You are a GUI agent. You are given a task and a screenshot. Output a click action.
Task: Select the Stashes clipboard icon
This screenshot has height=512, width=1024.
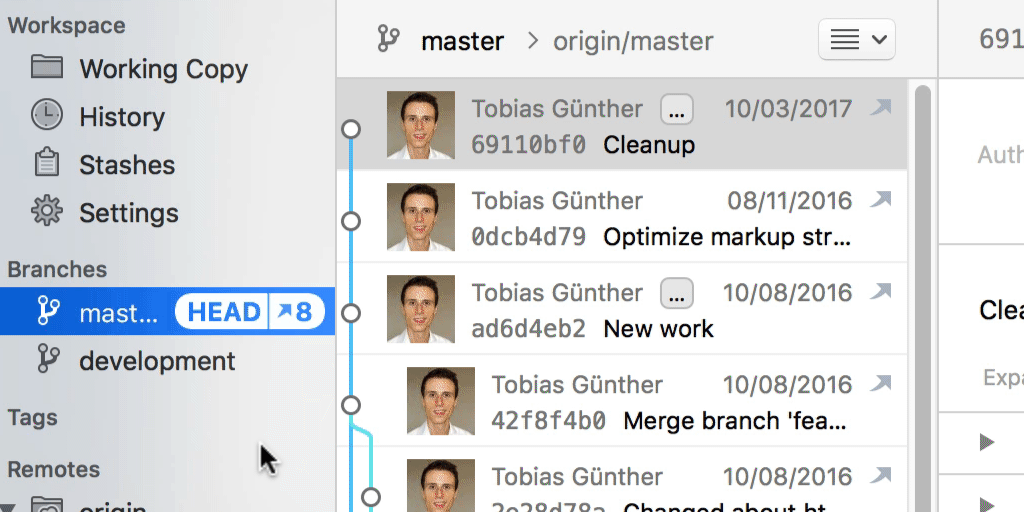pos(46,164)
